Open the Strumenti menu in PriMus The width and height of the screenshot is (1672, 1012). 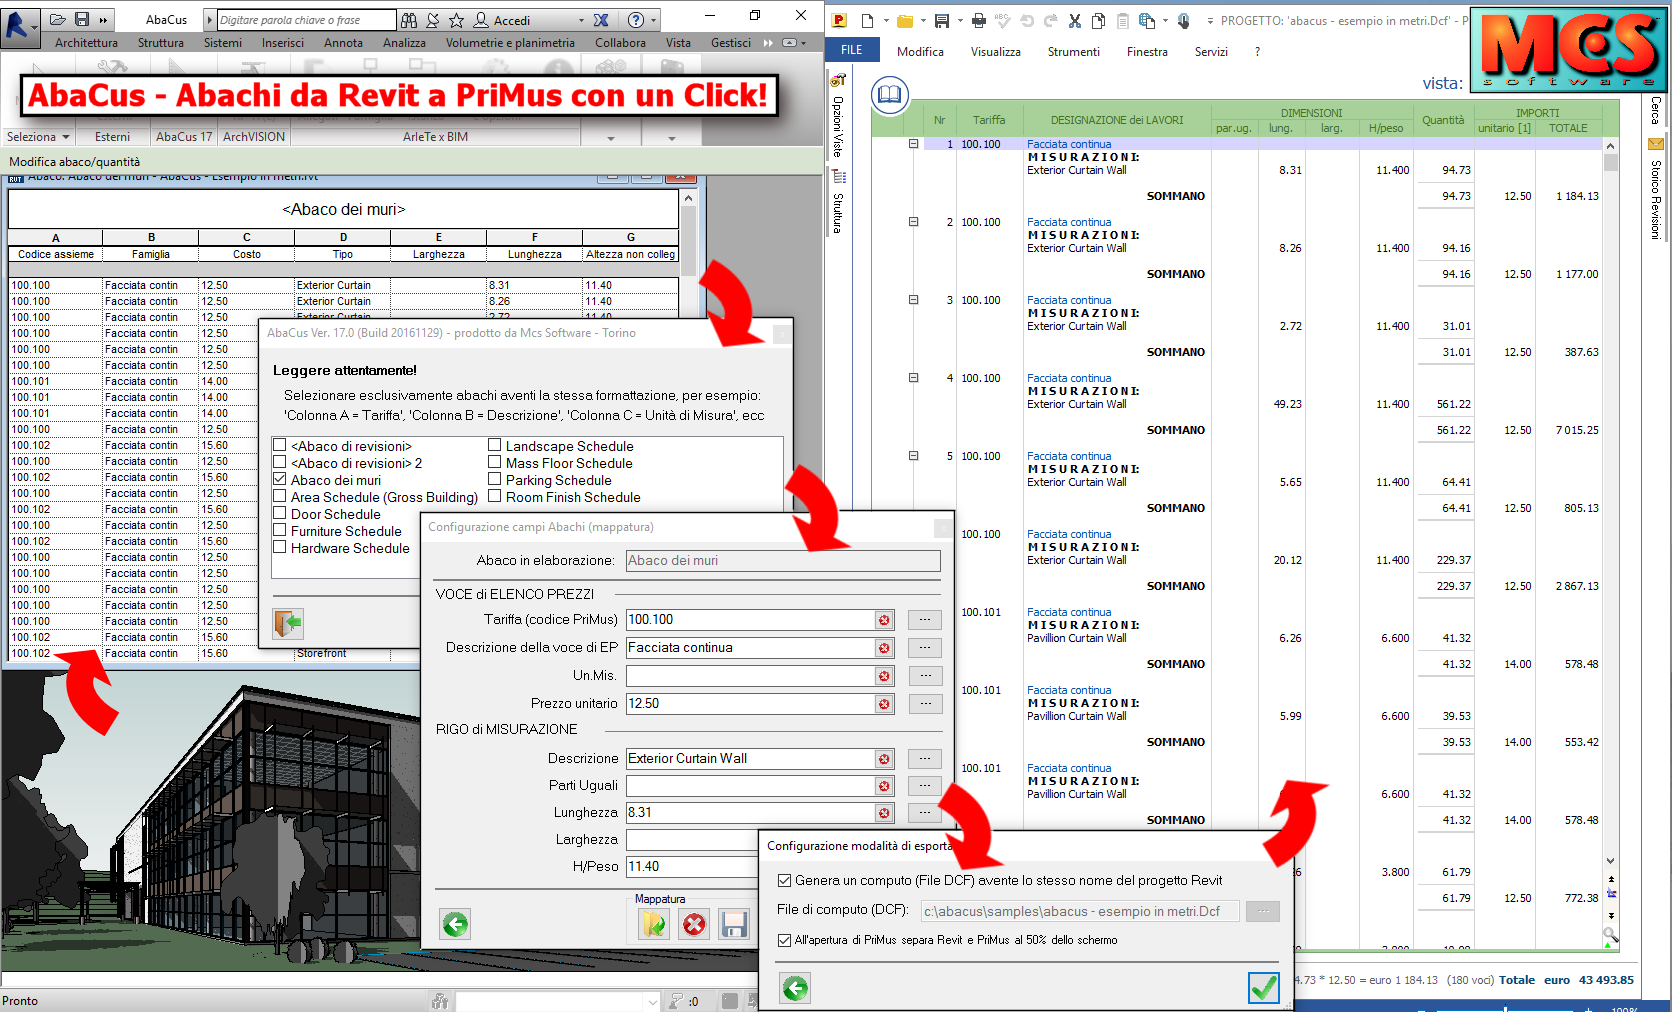(1073, 52)
